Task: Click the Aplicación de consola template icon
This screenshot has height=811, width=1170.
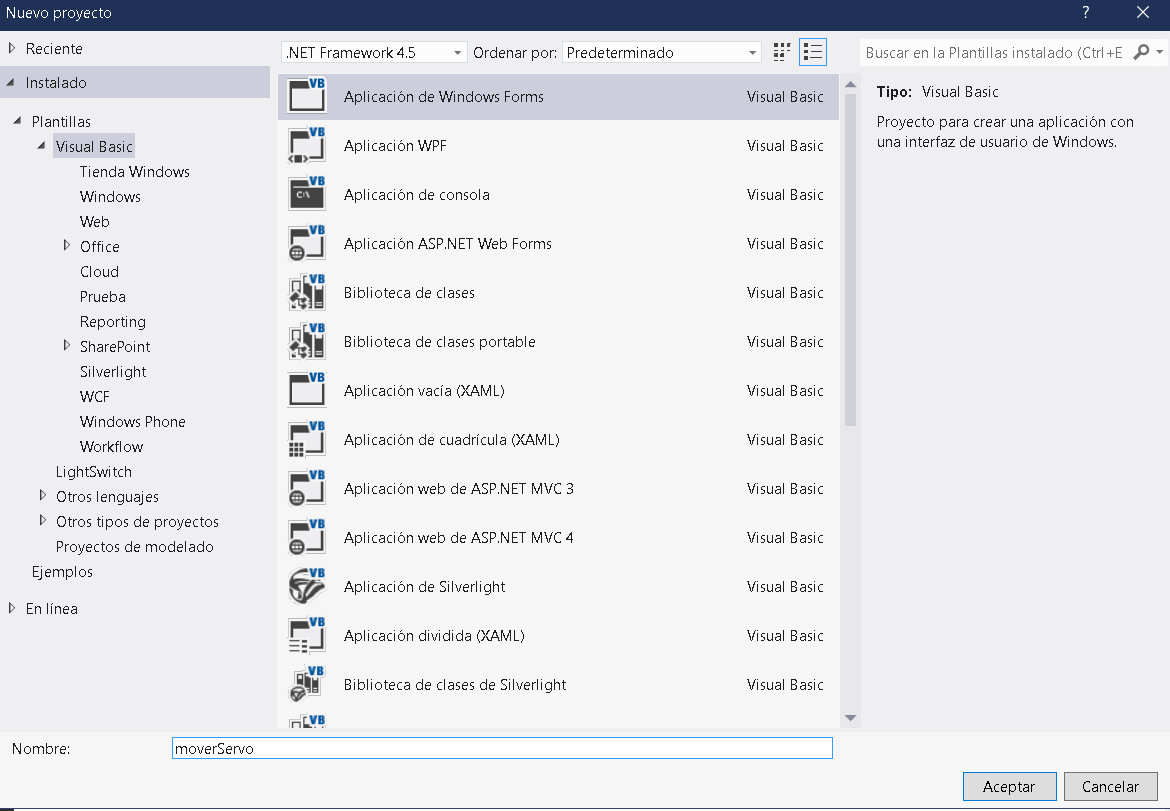Action: [307, 194]
